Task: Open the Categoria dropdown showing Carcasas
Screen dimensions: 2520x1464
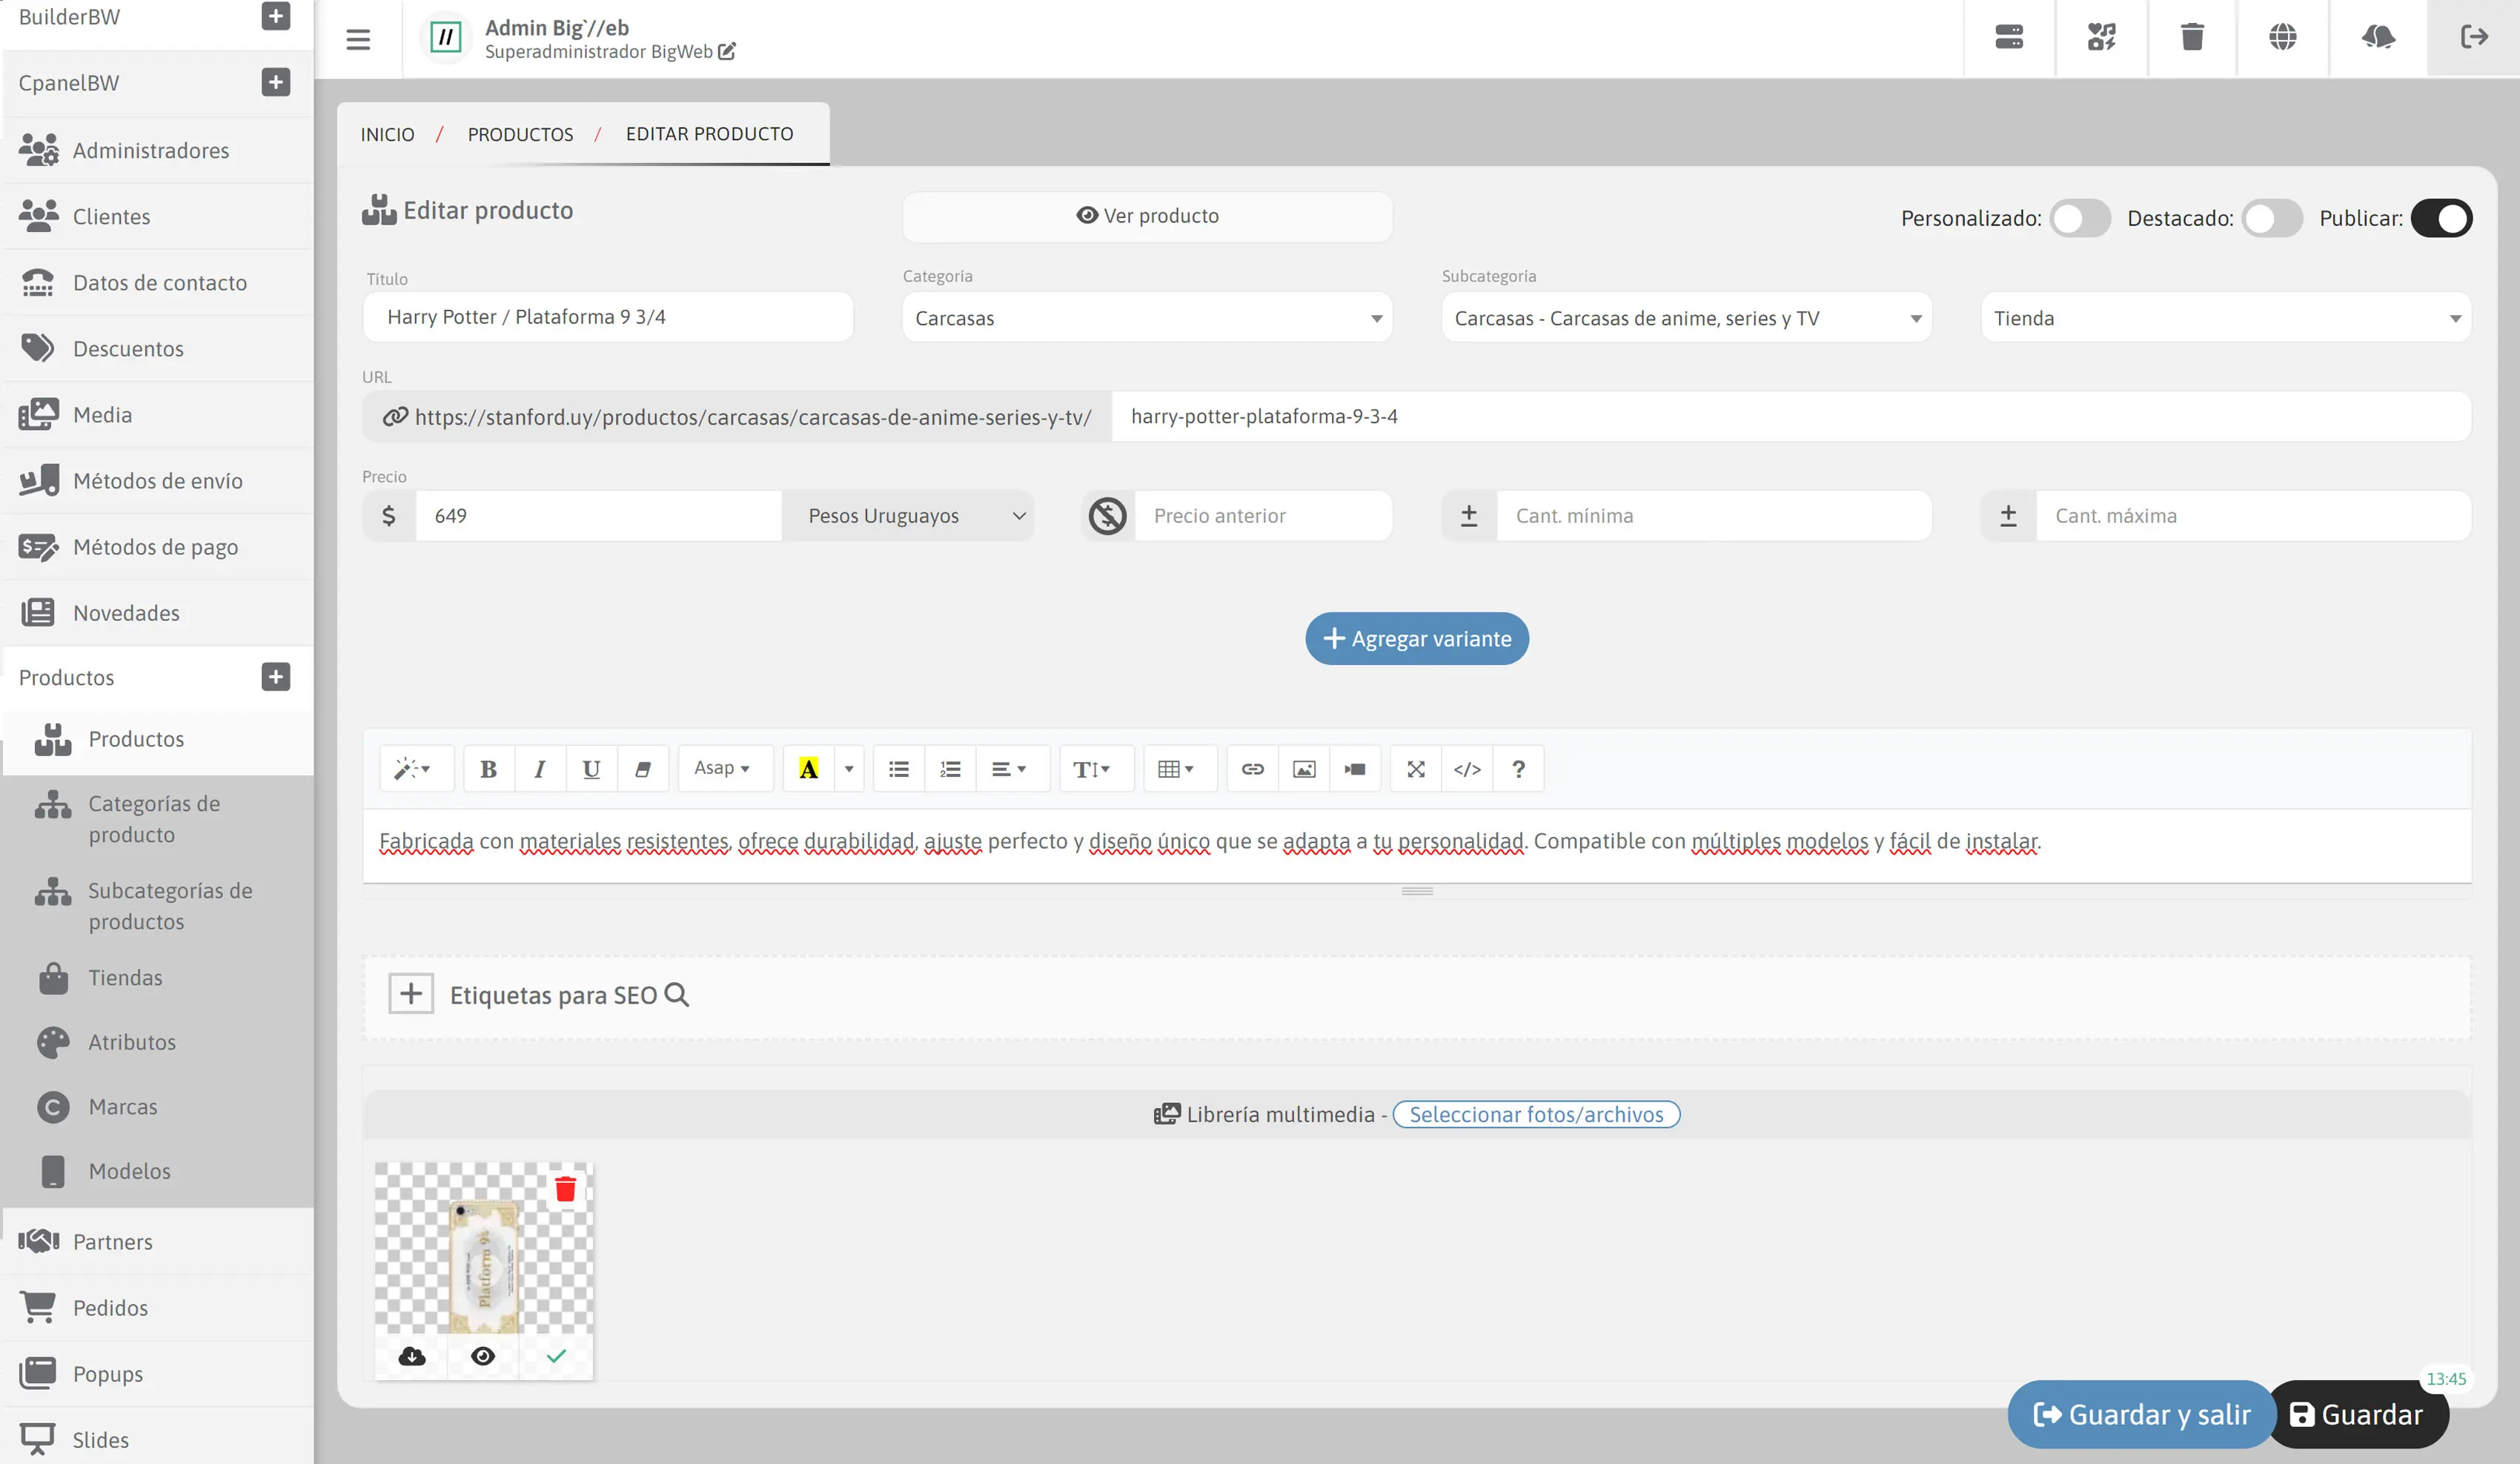Action: [x=1146, y=318]
